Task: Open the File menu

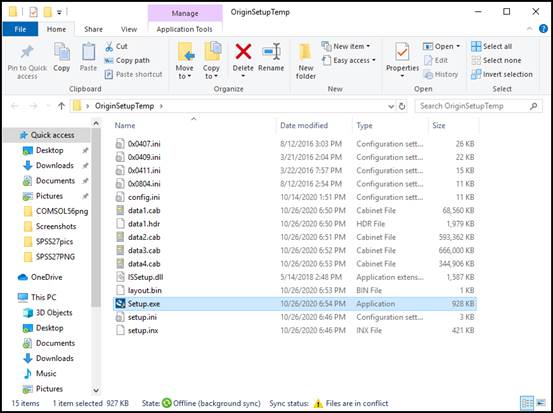Action: [x=20, y=29]
